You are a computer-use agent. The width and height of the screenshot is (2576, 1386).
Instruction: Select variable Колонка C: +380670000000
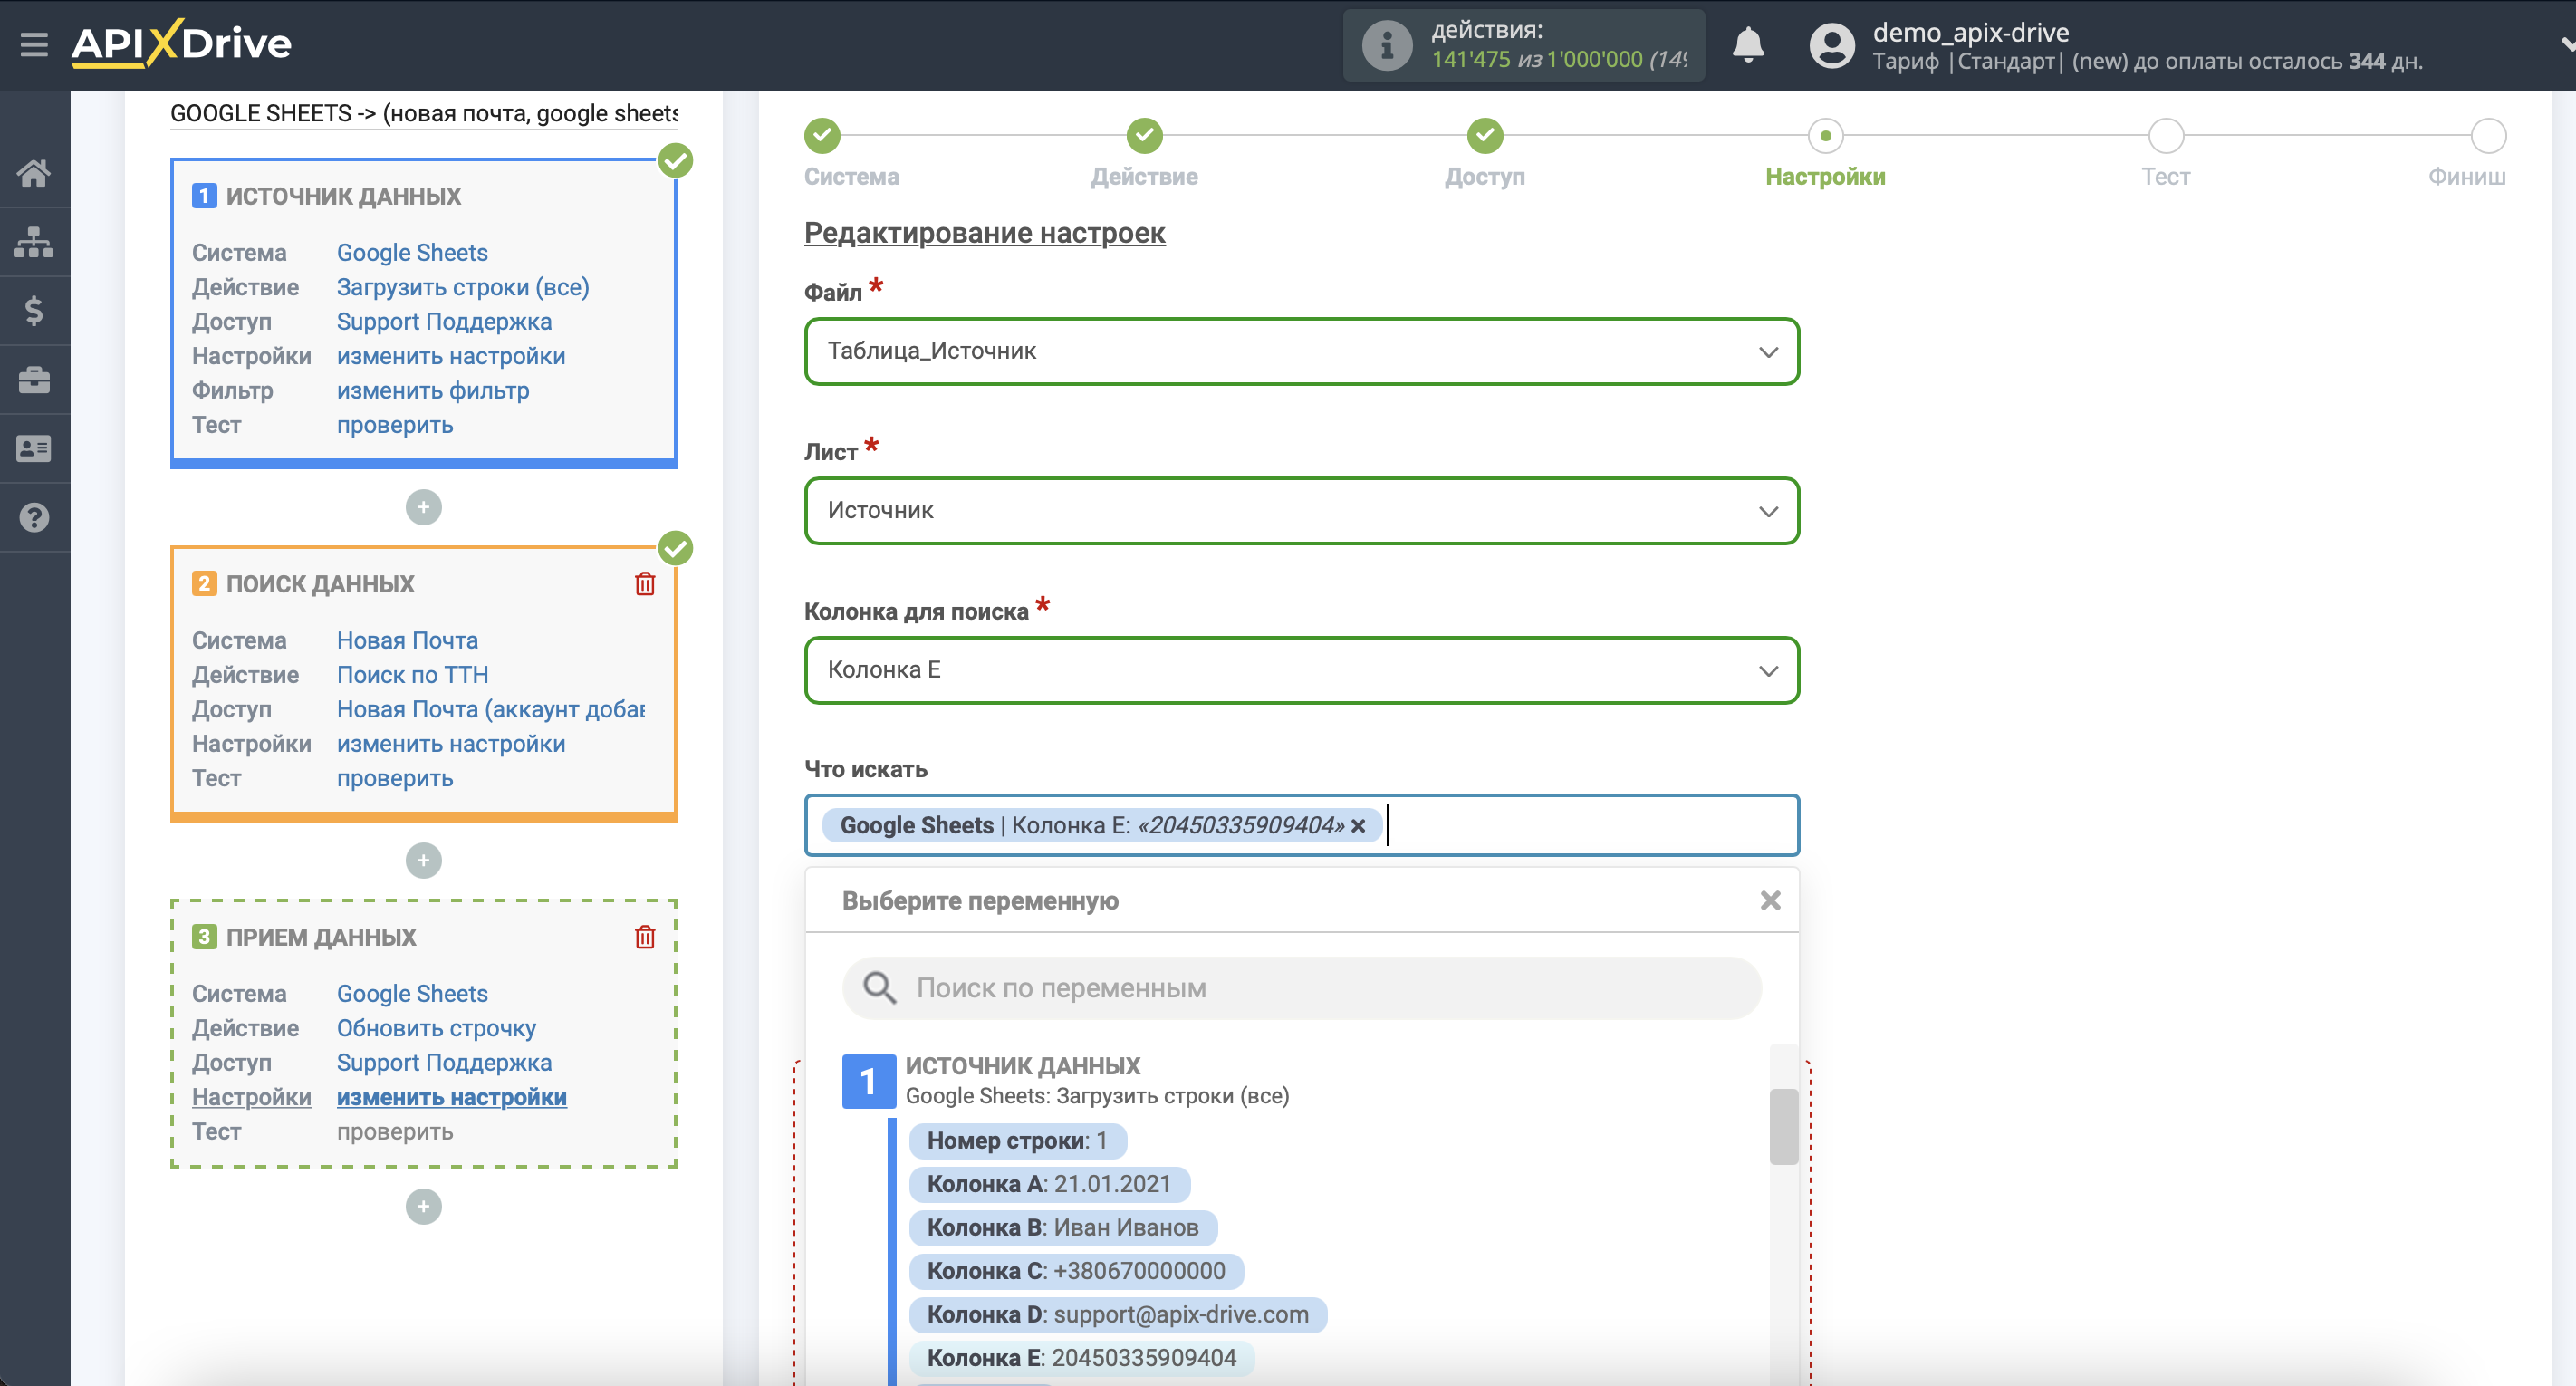click(x=1076, y=1271)
